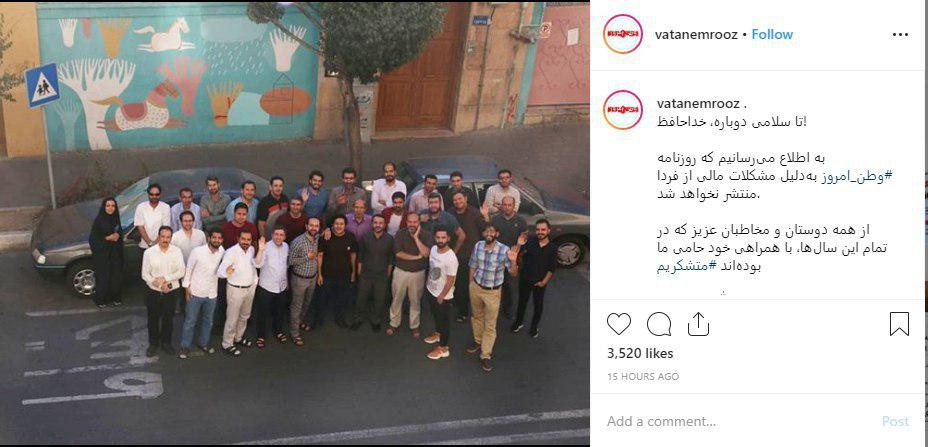
Task: Open the three-dot more options menu
Action: [x=900, y=35]
